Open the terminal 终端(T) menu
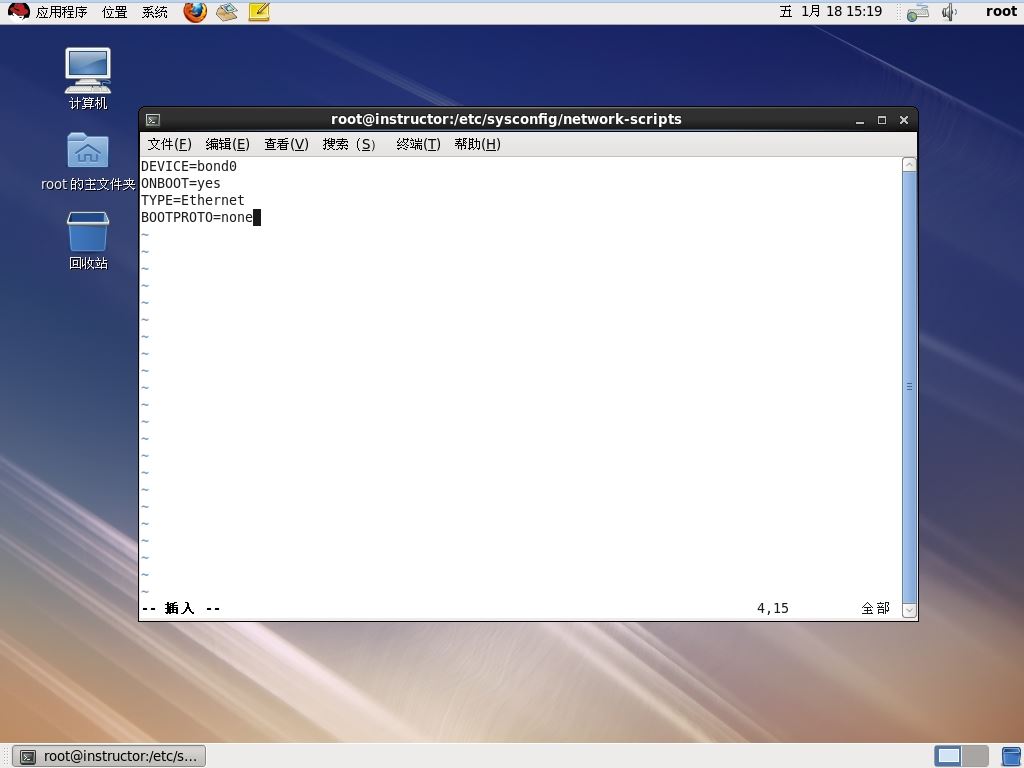Image resolution: width=1024 pixels, height=768 pixels. (419, 144)
